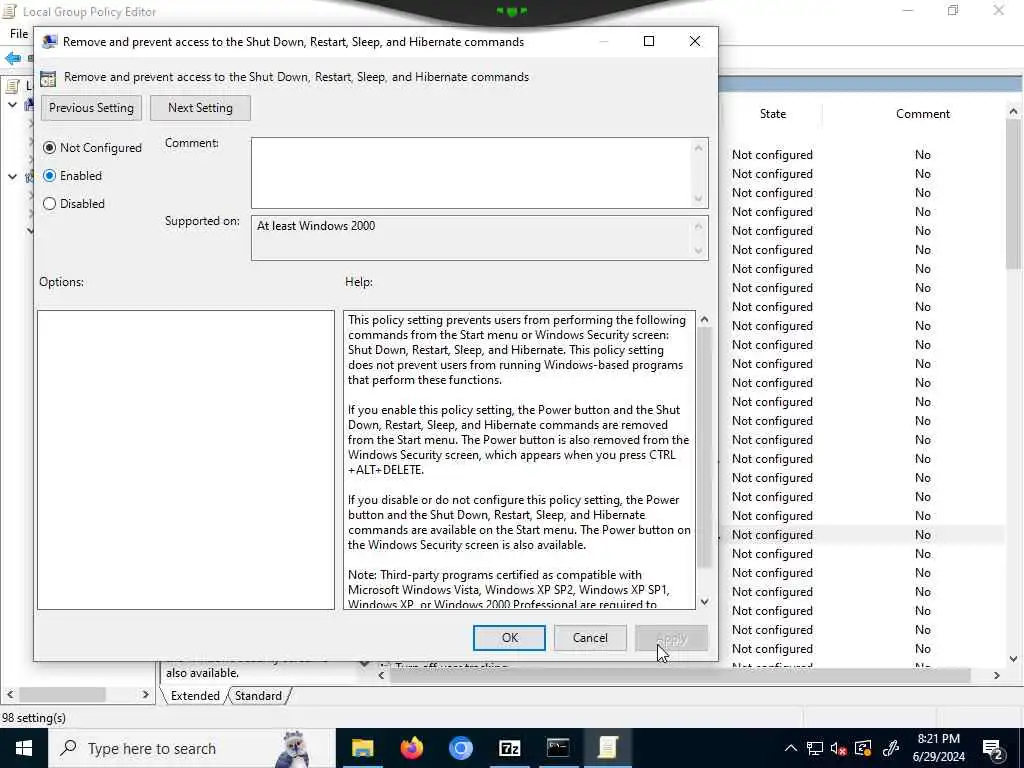Screen dimensions: 1024x768
Task: Click the 'At least Windows 2000' supported text
Action: (316, 226)
